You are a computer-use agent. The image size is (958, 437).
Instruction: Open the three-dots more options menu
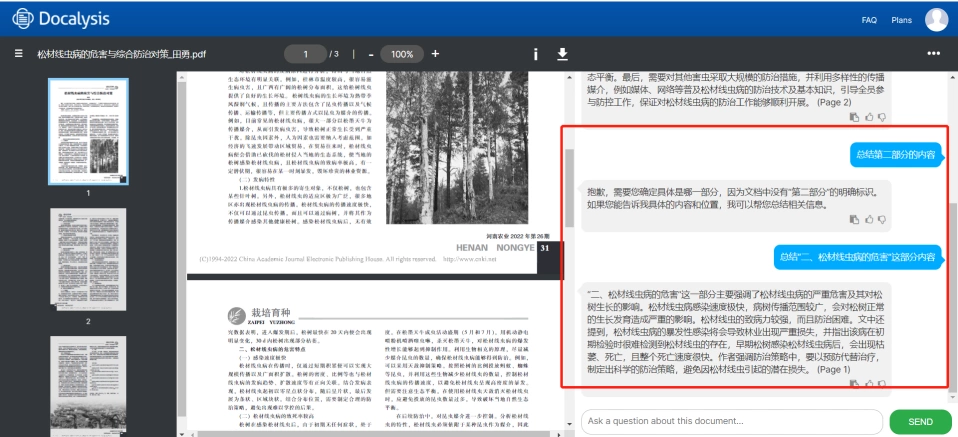point(934,54)
